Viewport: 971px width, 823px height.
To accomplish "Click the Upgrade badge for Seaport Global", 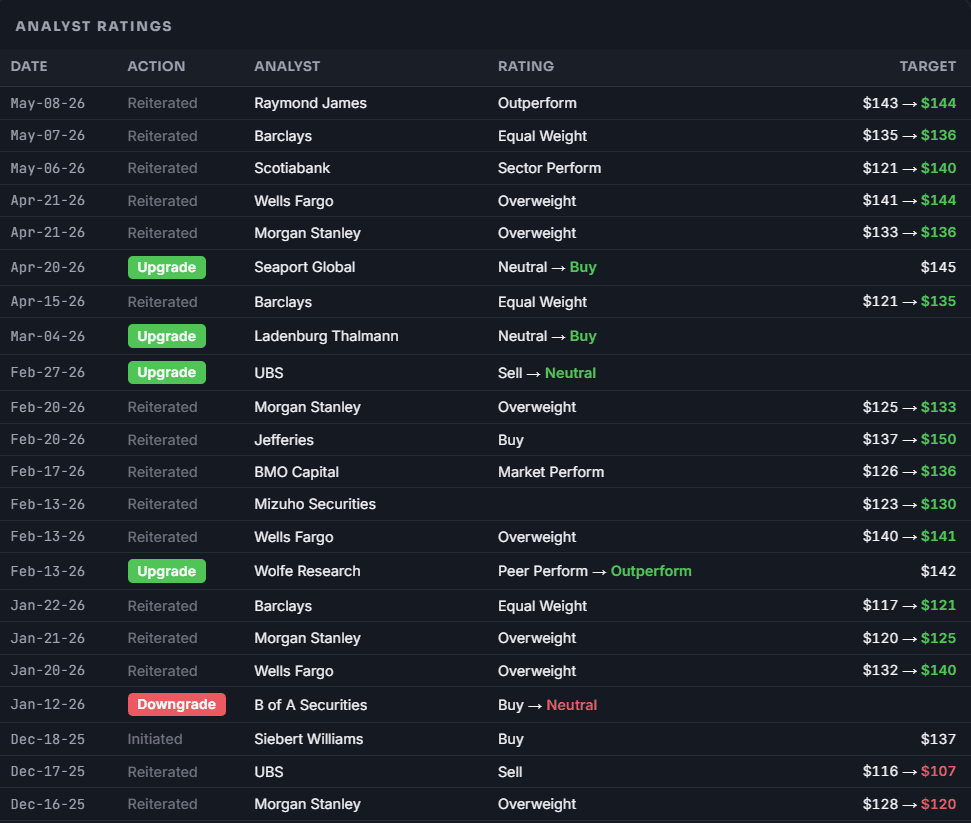I will [x=167, y=268].
